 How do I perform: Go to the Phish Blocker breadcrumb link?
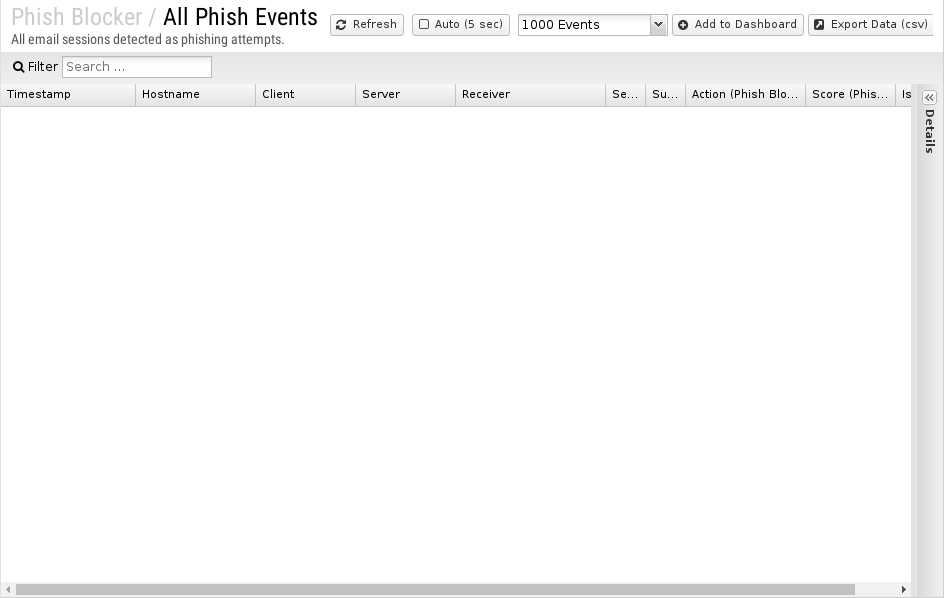click(x=76, y=17)
